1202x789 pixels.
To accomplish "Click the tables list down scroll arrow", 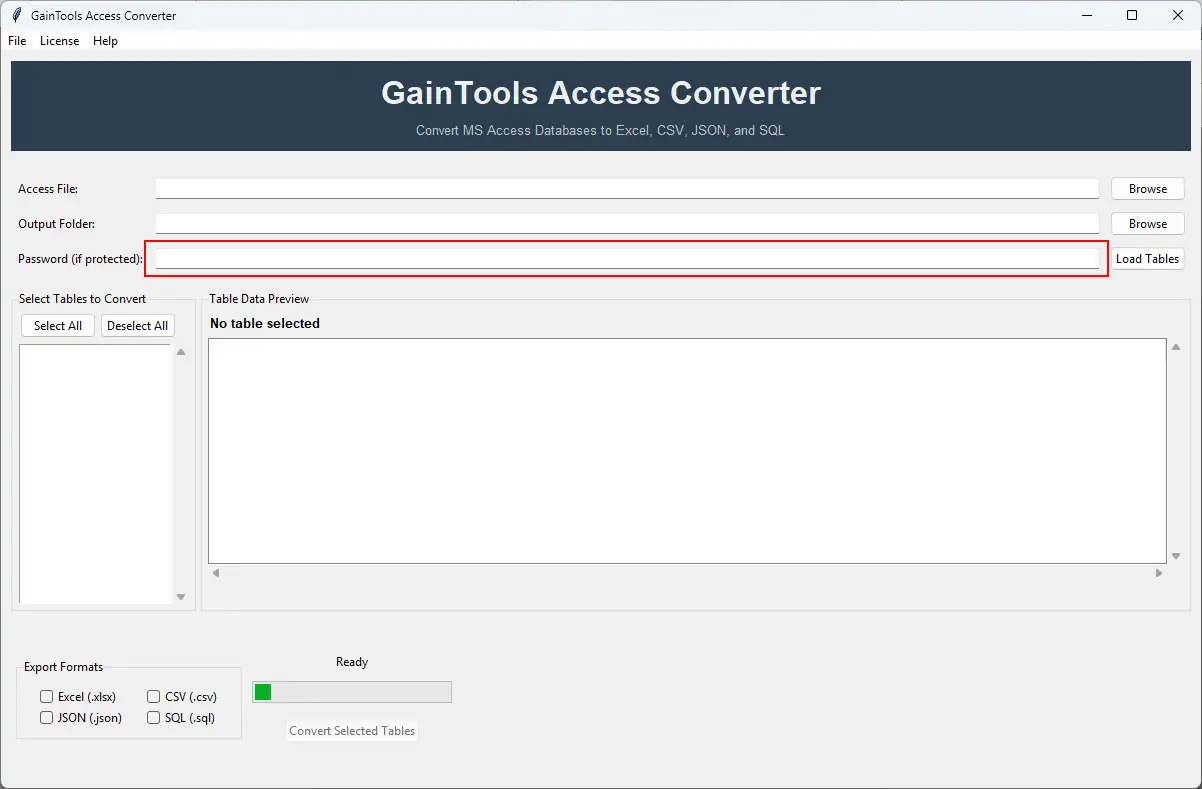I will click(x=181, y=597).
